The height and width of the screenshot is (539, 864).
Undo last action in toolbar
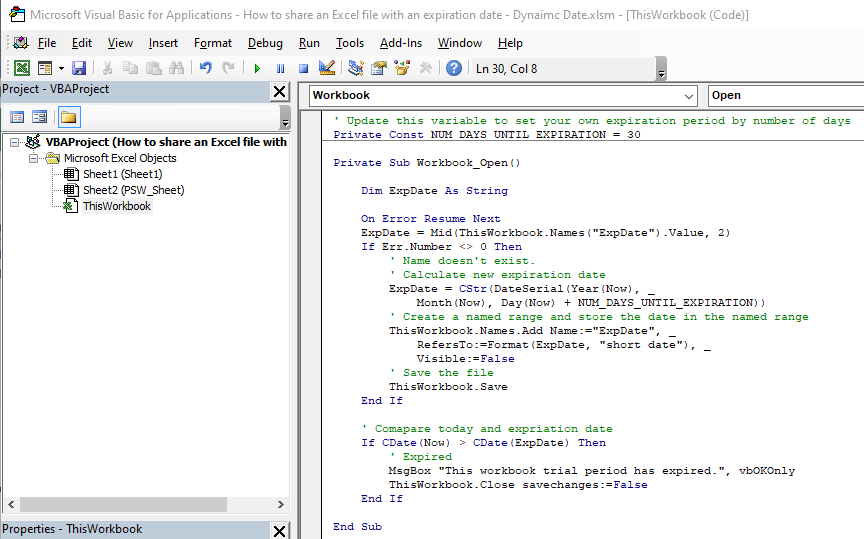[206, 68]
